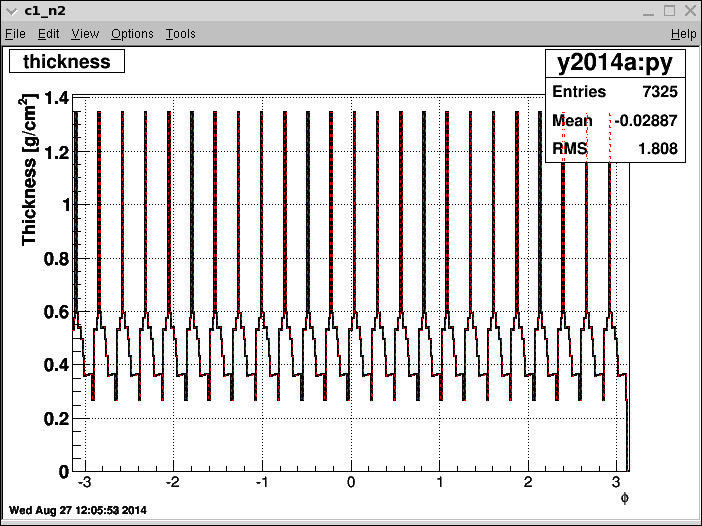Image resolution: width=702 pixels, height=526 pixels.
Task: Open the Help menu
Action: point(684,34)
